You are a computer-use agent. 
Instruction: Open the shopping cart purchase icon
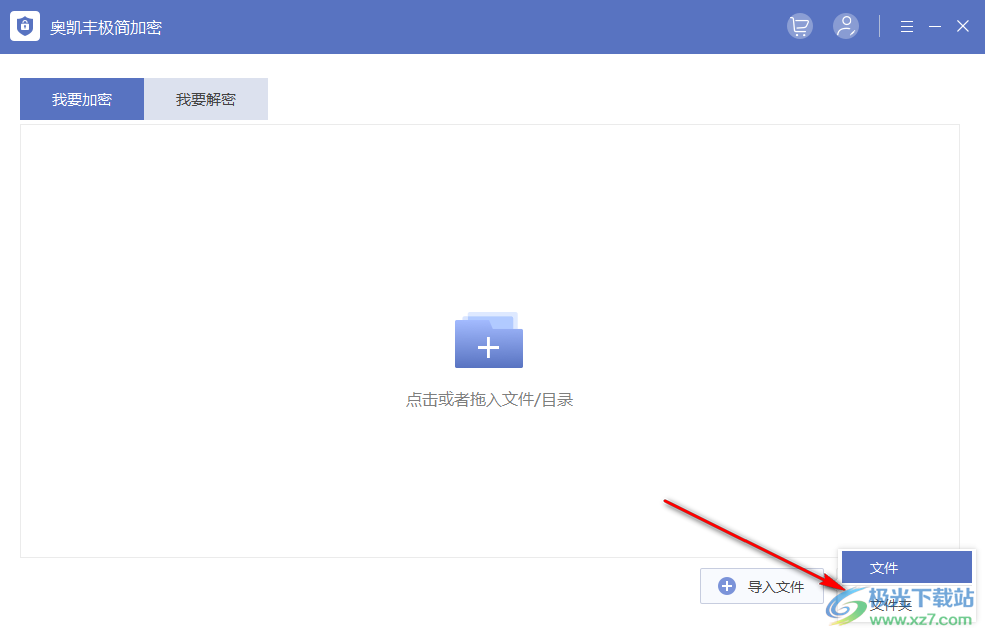click(x=800, y=26)
